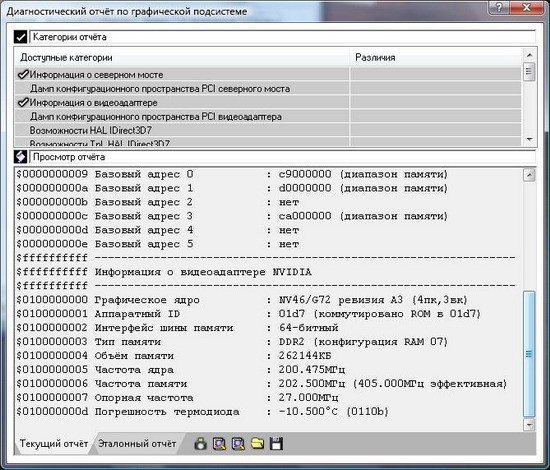Image resolution: width=550 pixels, height=470 pixels.
Task: Click the Просмотр отчёта section icon
Action: (20, 156)
